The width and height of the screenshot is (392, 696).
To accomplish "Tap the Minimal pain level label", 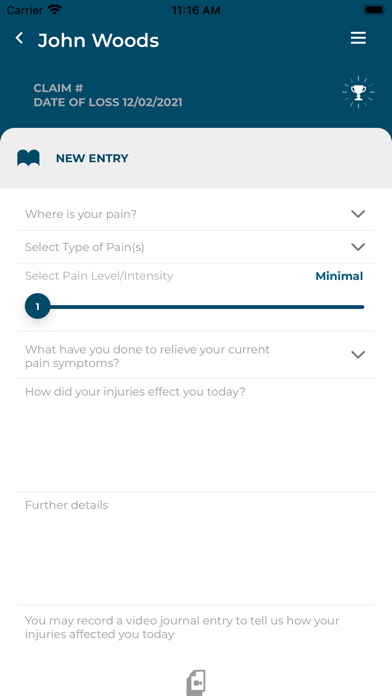I will click(339, 276).
